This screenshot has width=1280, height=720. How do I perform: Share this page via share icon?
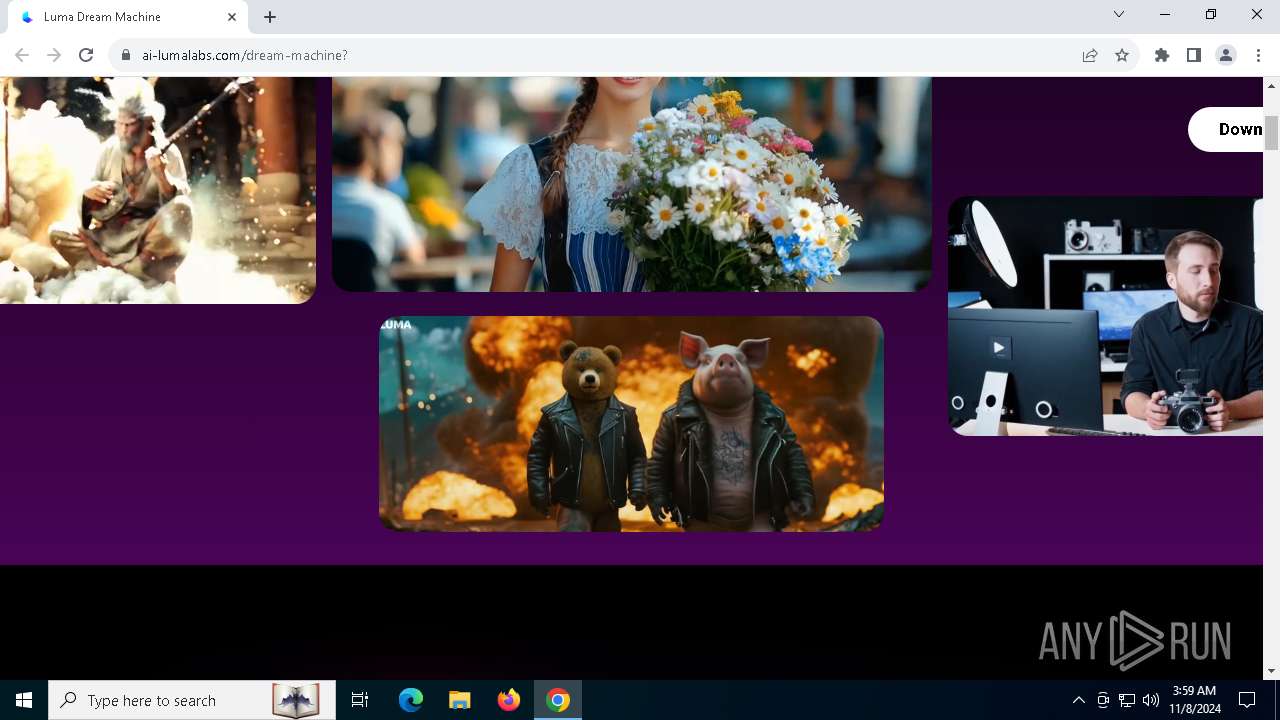pos(1090,55)
